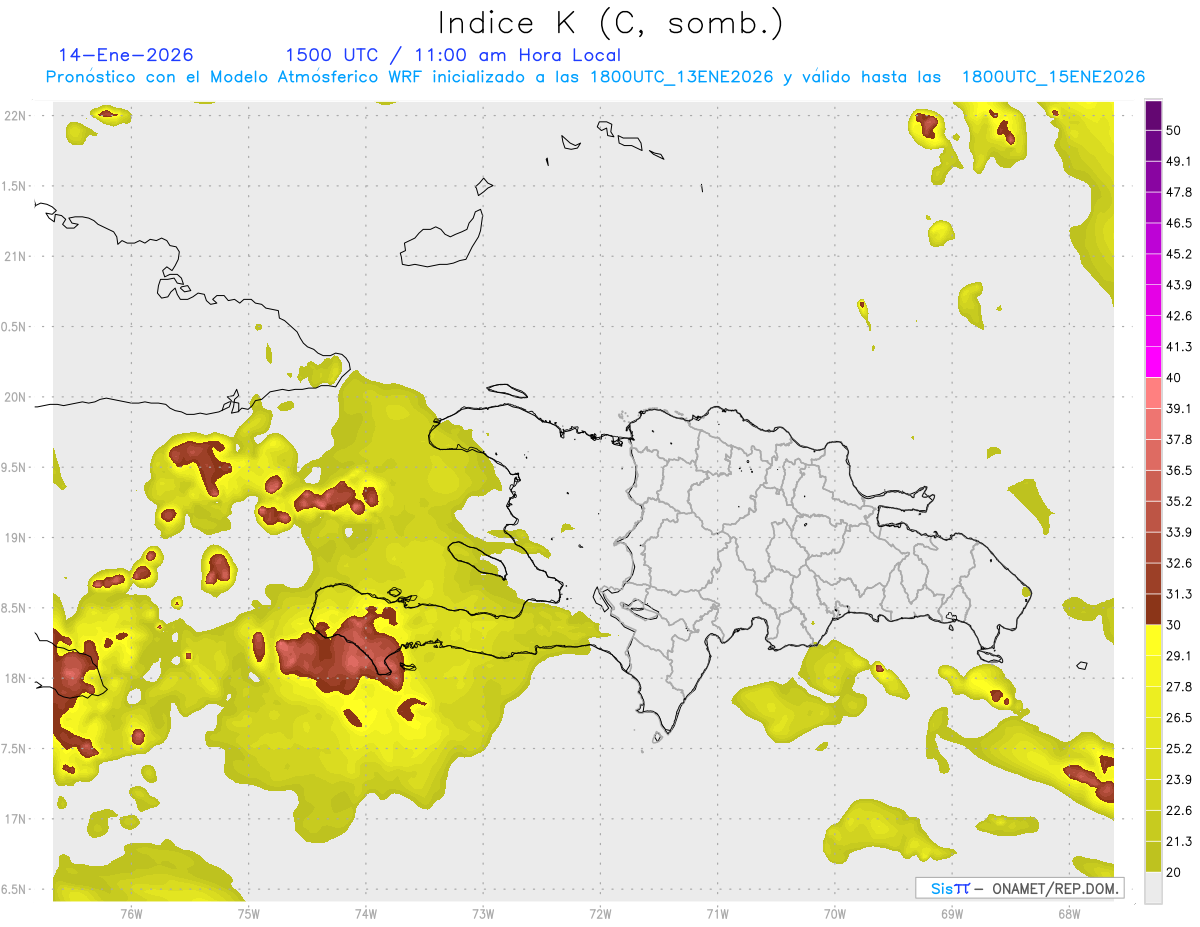Image resolution: width=1200 pixels, height=927 pixels.
Task: Click the colorbar value '49.1'
Action: (x=1179, y=161)
